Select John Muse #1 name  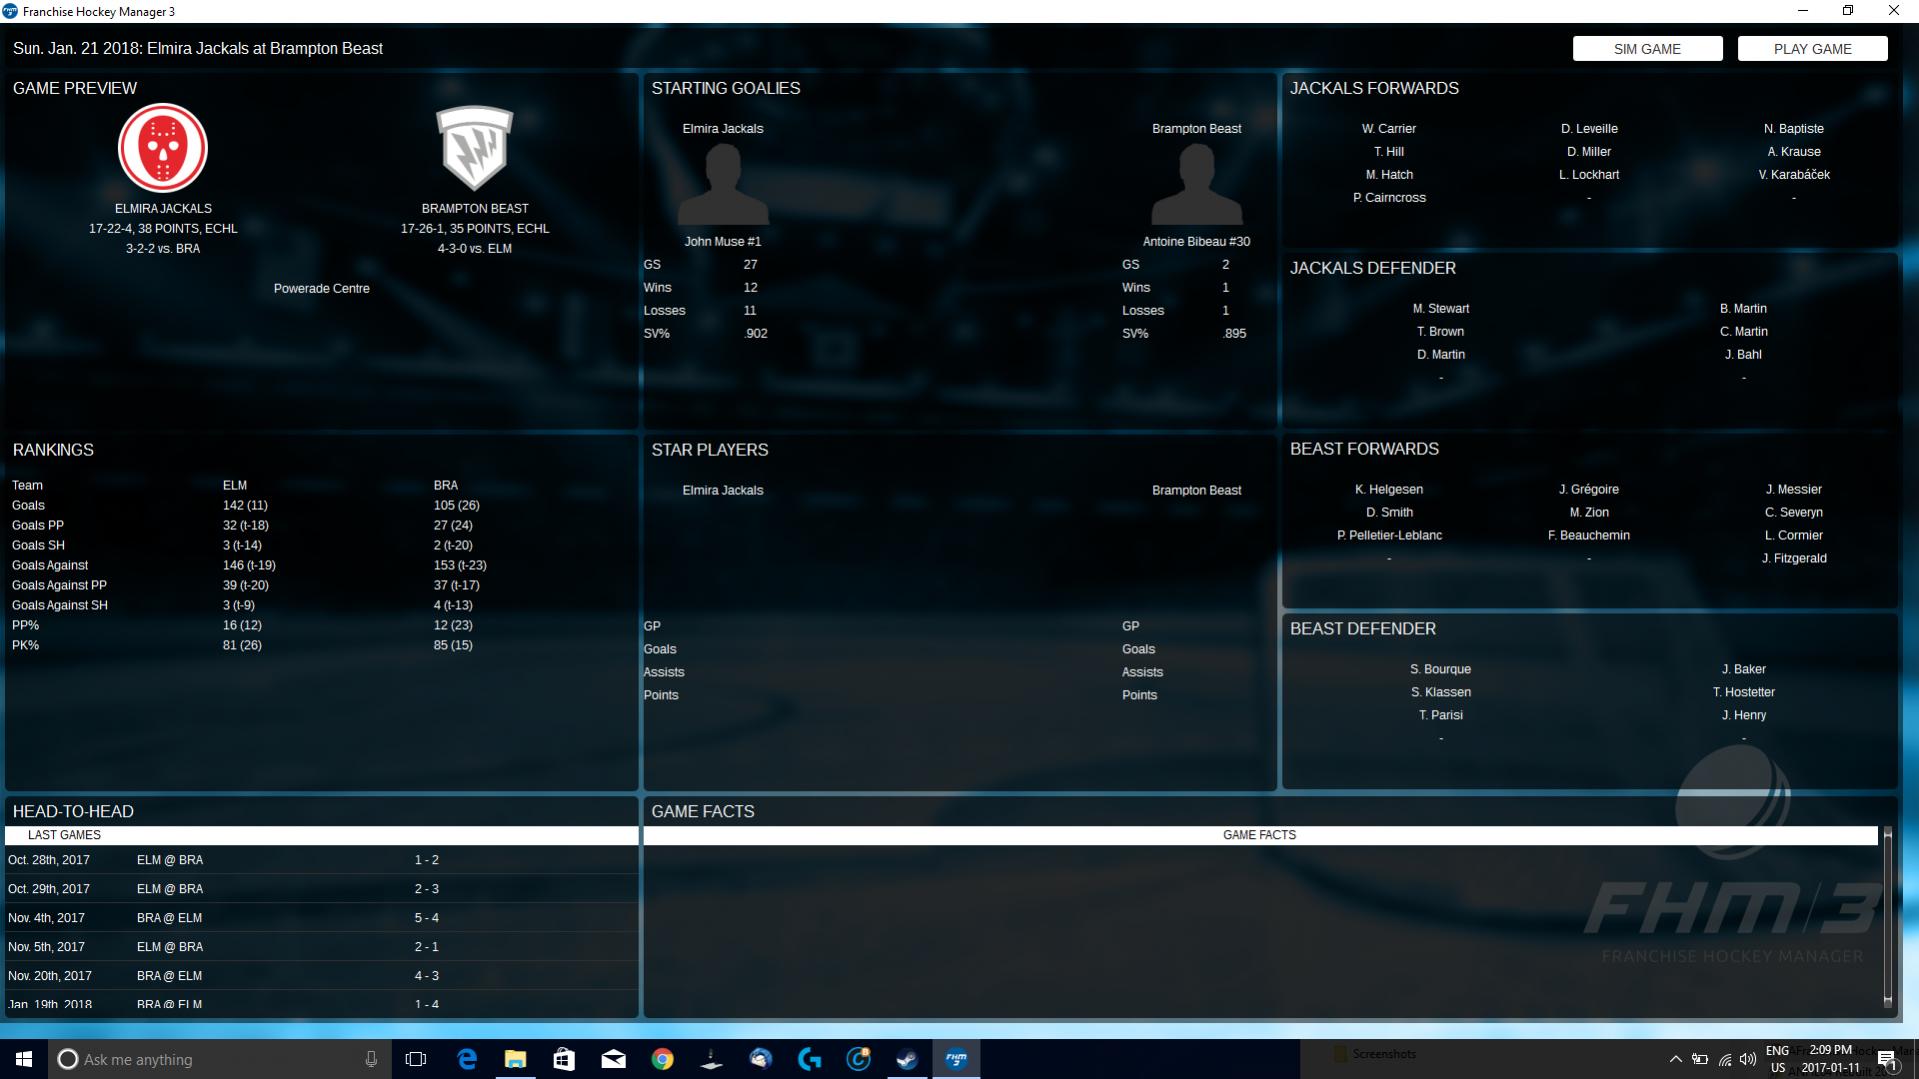click(723, 241)
